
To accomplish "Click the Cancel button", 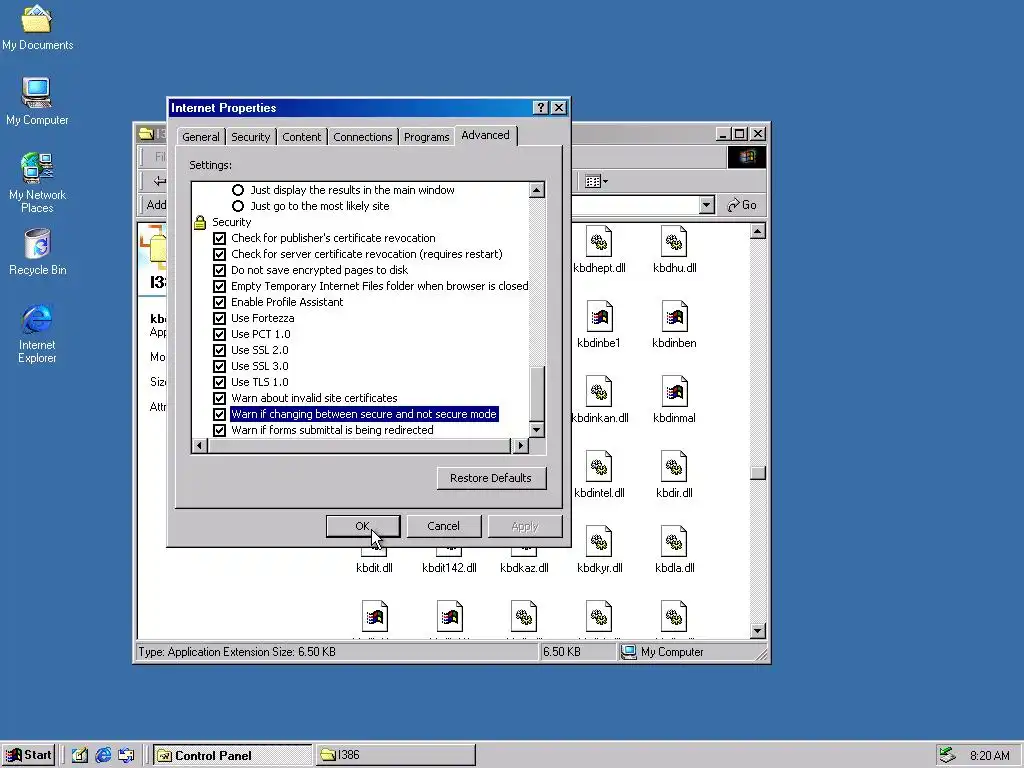I will [443, 526].
